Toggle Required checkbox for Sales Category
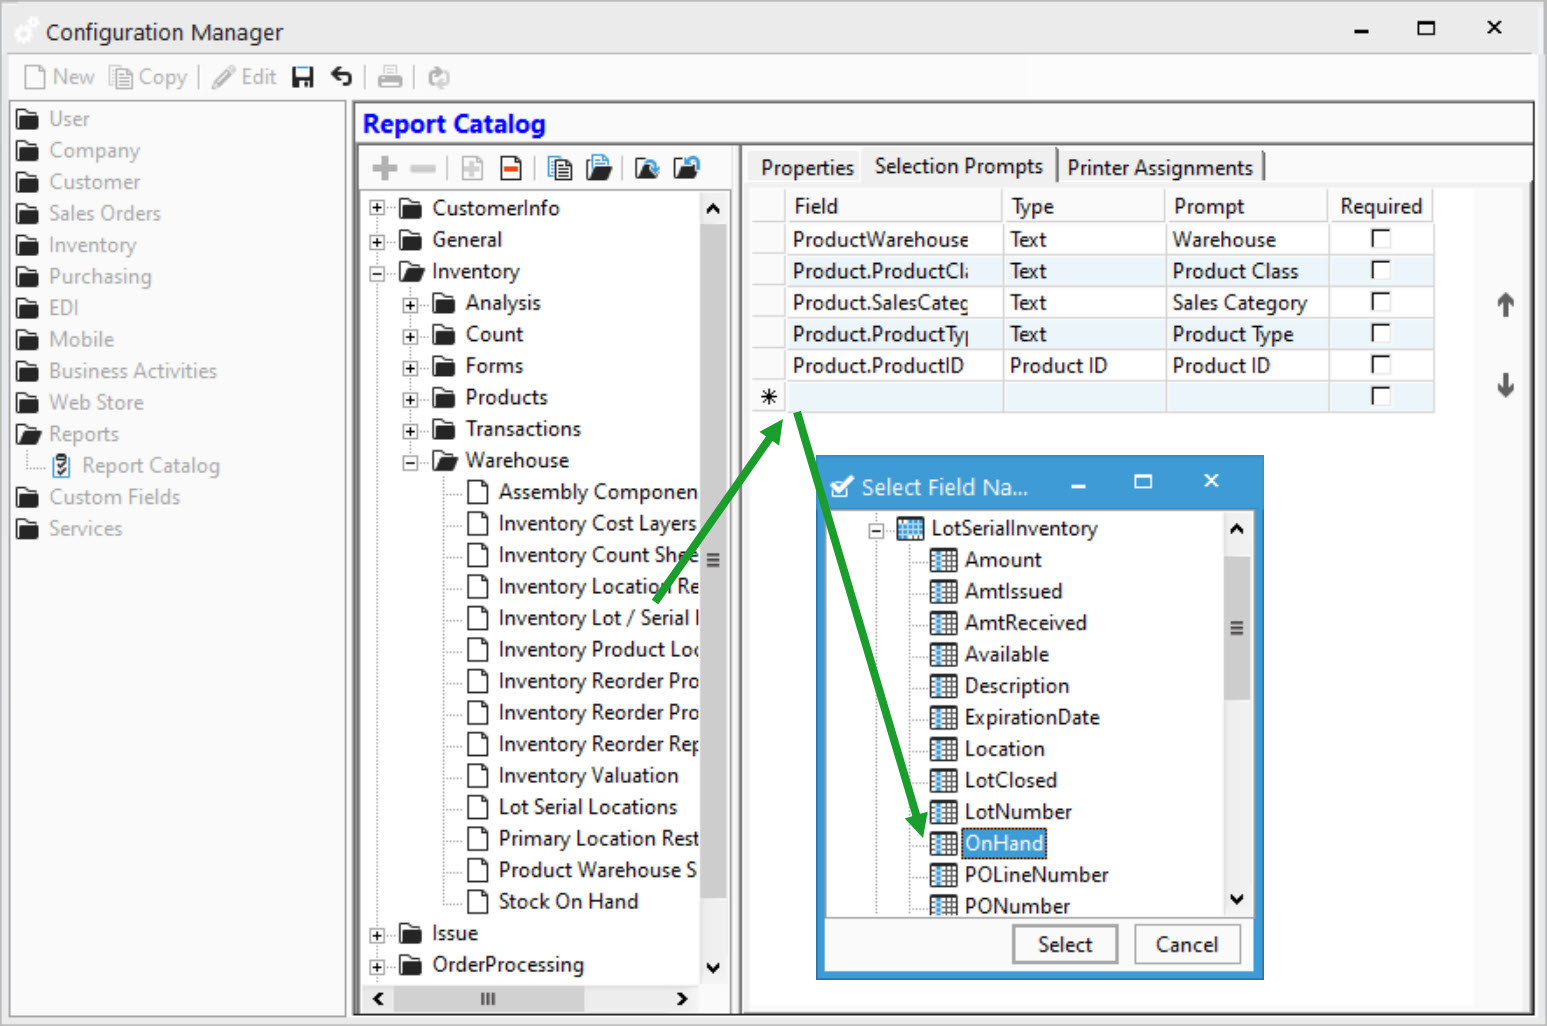The width and height of the screenshot is (1547, 1026). pos(1380,302)
